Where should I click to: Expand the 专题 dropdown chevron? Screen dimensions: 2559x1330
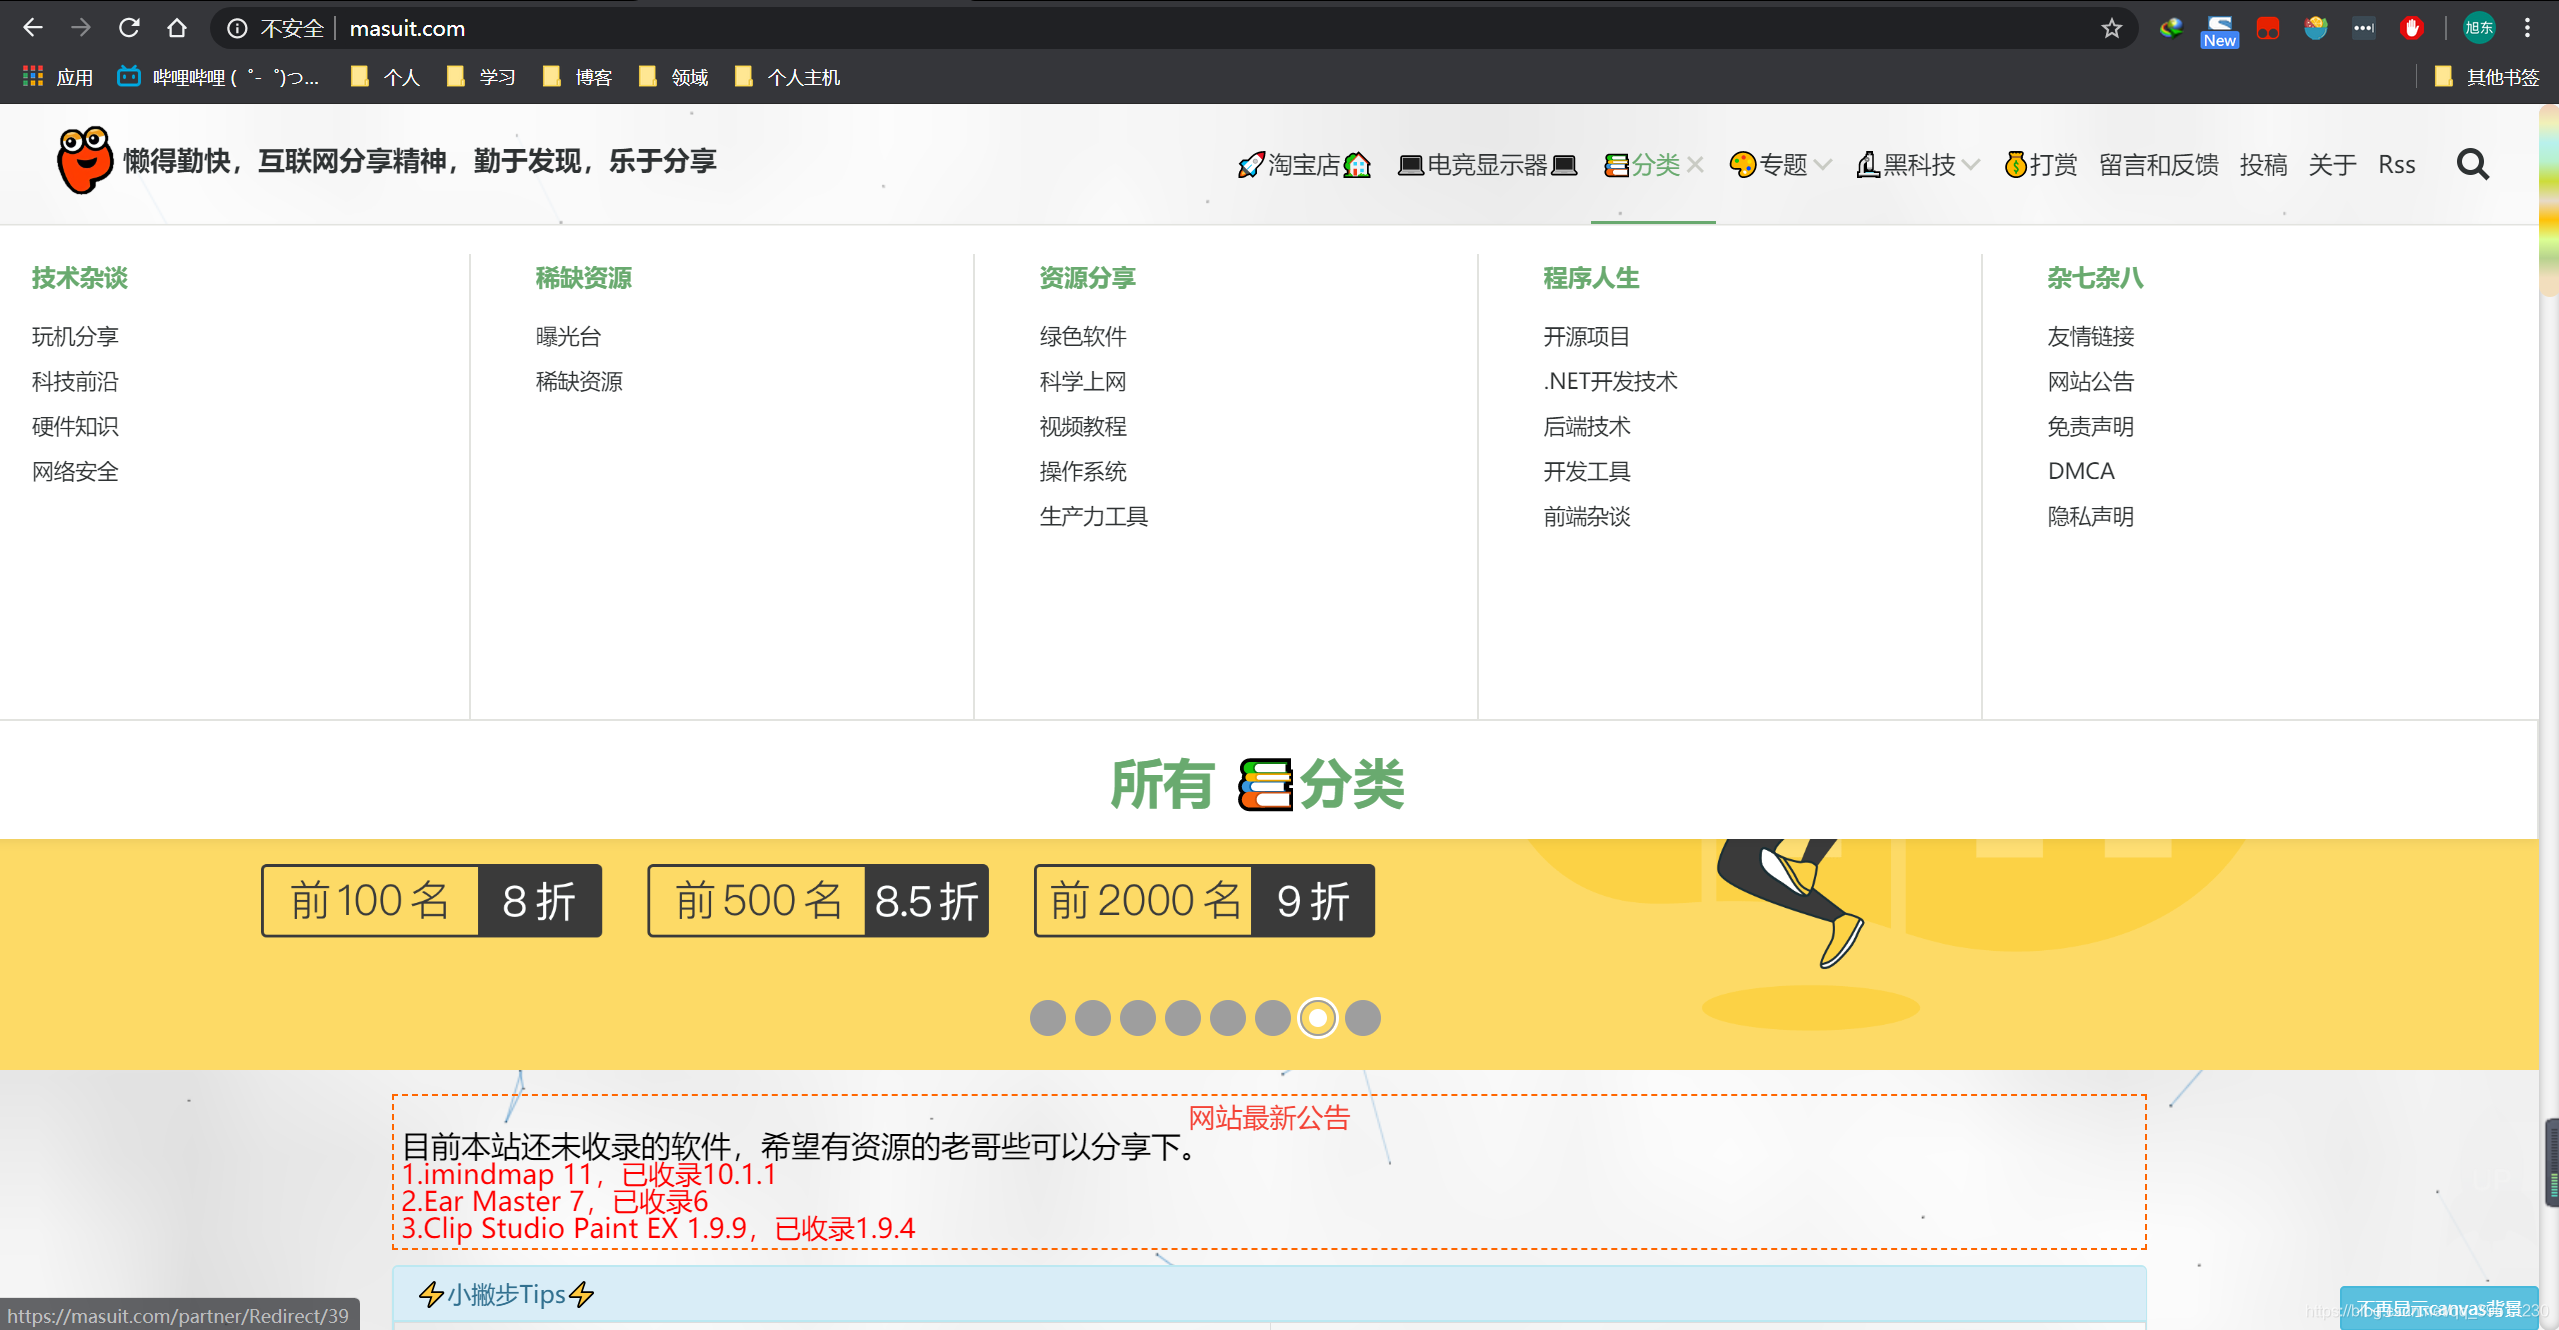click(1824, 164)
